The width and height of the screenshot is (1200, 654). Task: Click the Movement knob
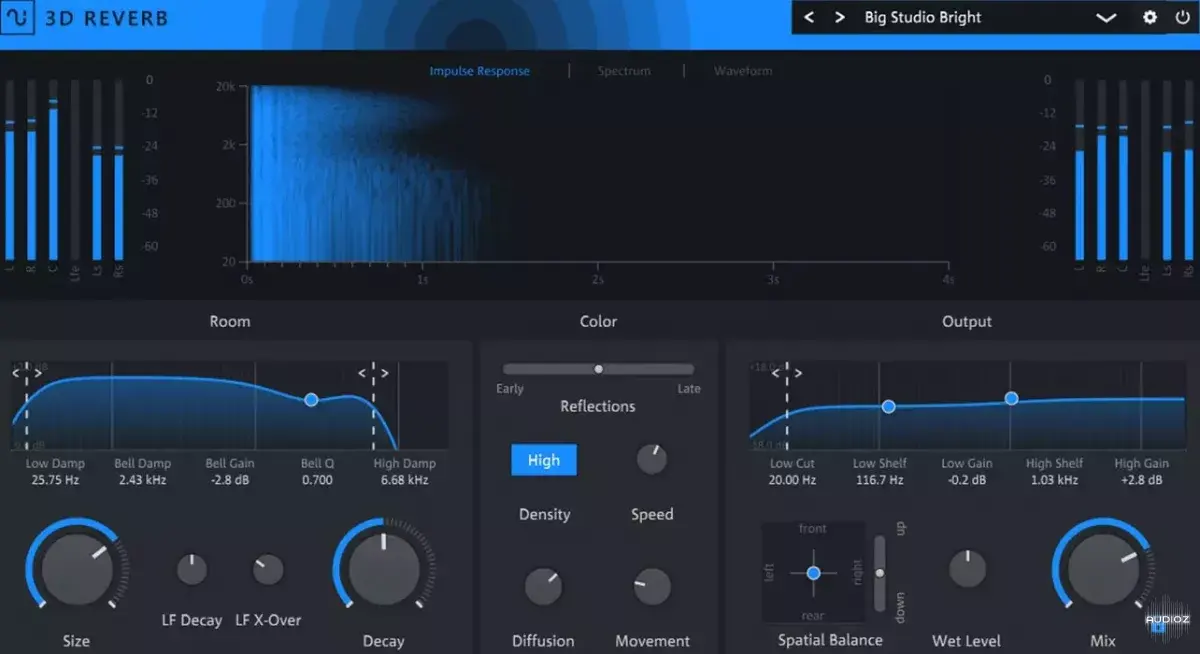click(x=652, y=587)
